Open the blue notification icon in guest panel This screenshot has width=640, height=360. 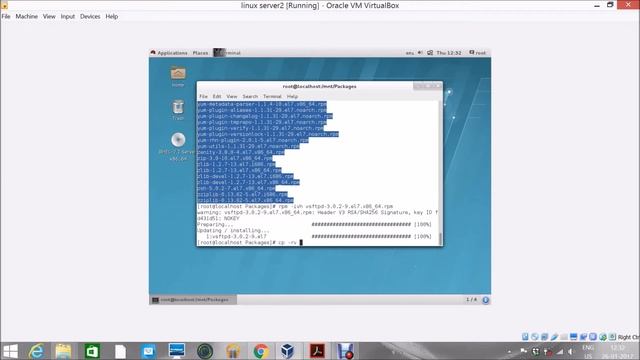[x=485, y=300]
